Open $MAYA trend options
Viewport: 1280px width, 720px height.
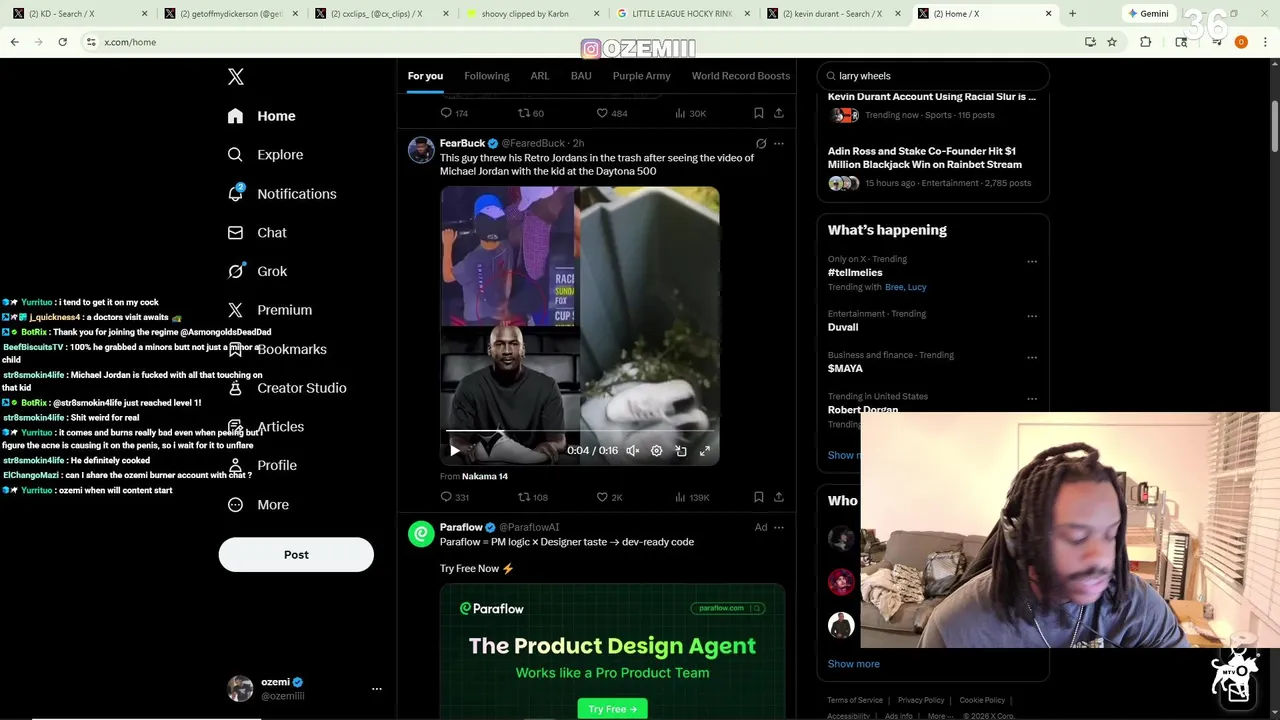1032,358
